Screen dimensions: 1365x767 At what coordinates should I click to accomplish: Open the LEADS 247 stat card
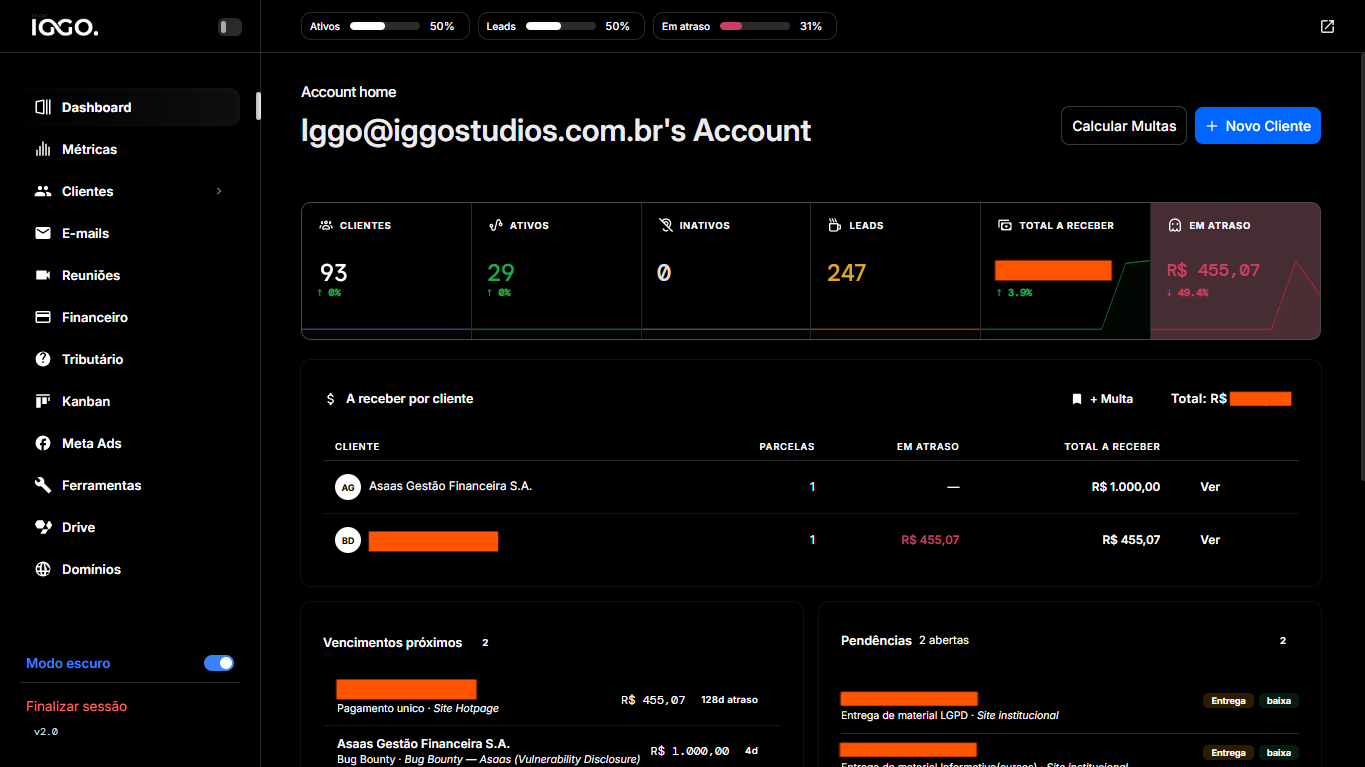tap(896, 271)
